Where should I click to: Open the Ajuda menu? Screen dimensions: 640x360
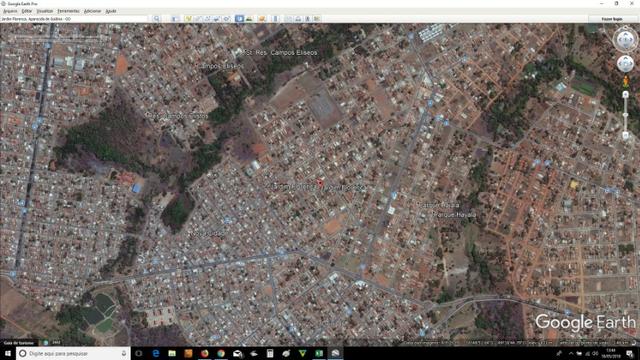(x=111, y=11)
